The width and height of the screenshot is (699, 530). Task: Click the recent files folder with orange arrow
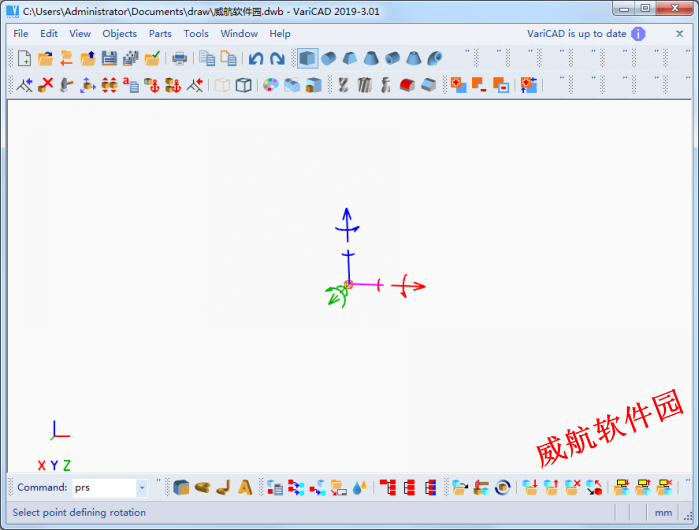(x=66, y=58)
